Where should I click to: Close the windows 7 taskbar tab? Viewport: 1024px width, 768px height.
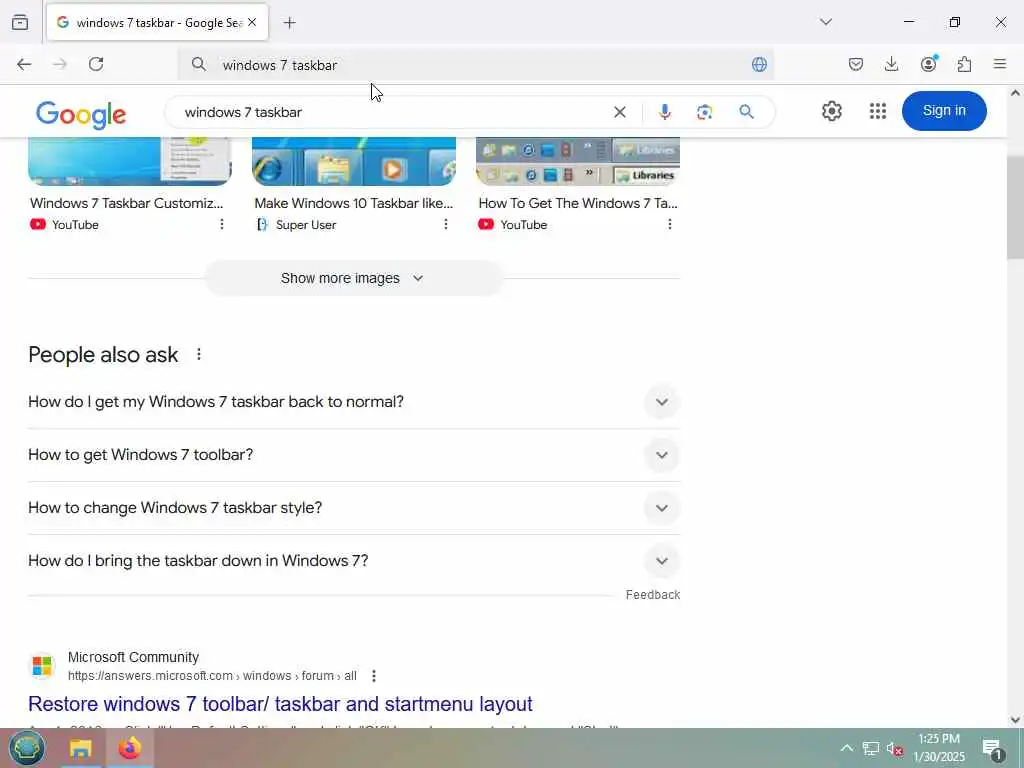[x=252, y=22]
